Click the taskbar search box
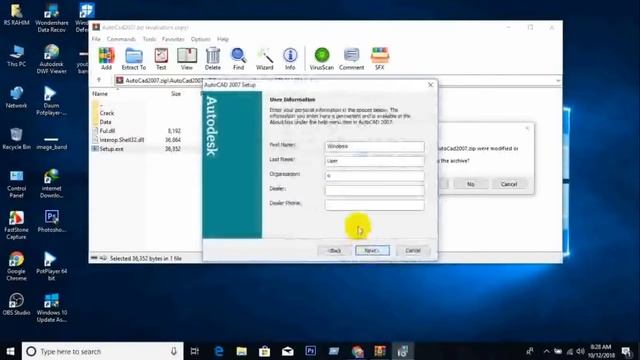 tap(103, 351)
